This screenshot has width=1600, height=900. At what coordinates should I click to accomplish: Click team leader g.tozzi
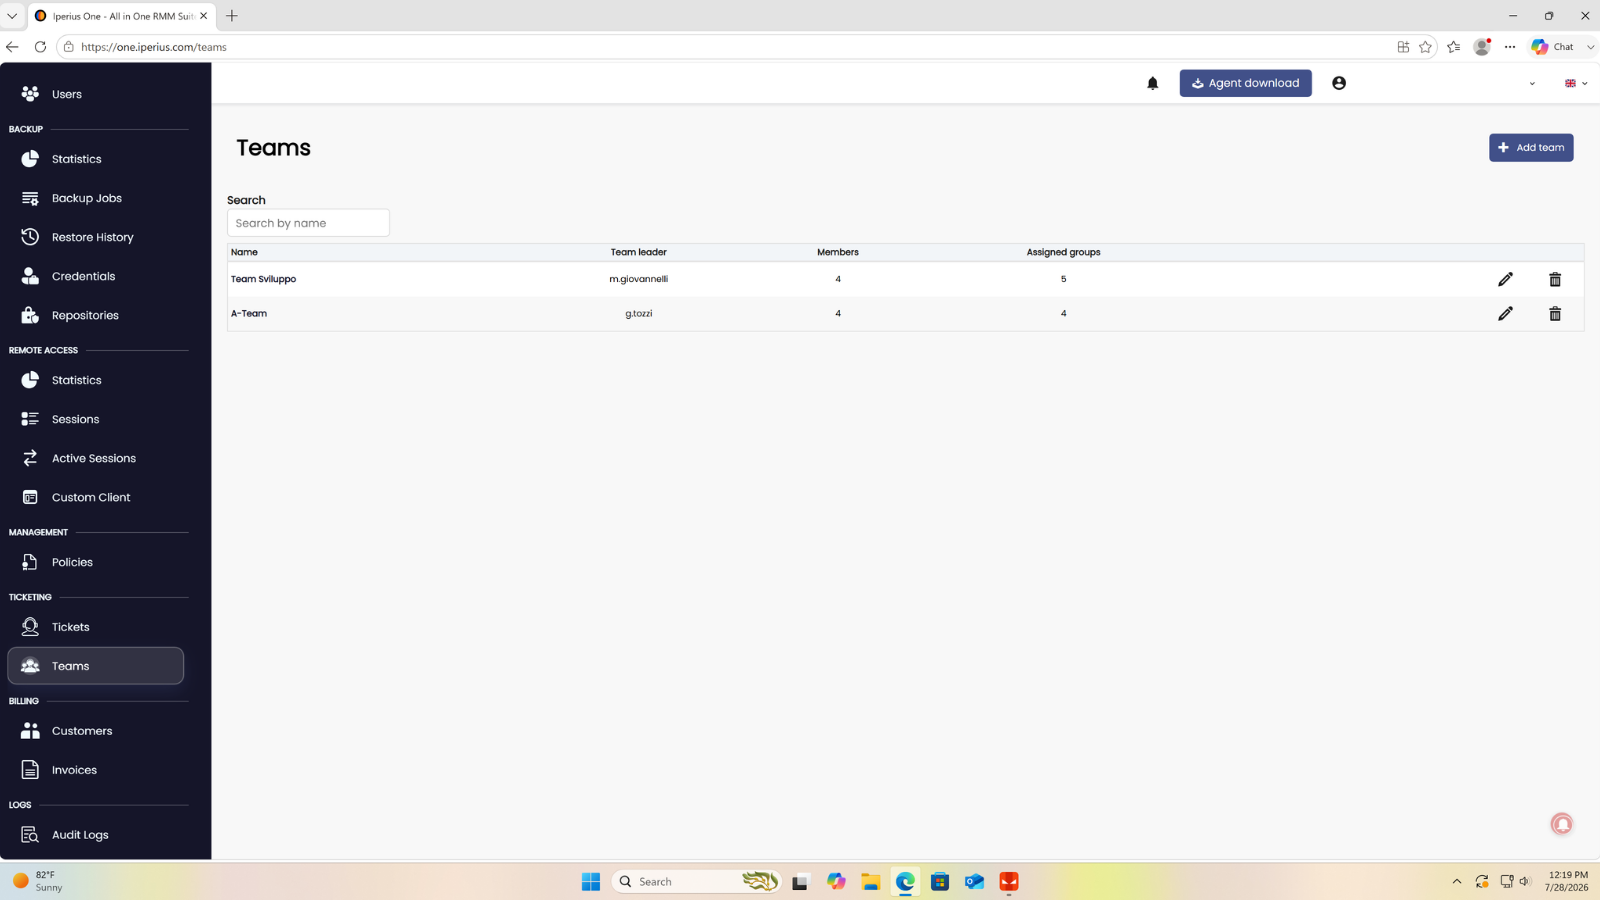(638, 313)
